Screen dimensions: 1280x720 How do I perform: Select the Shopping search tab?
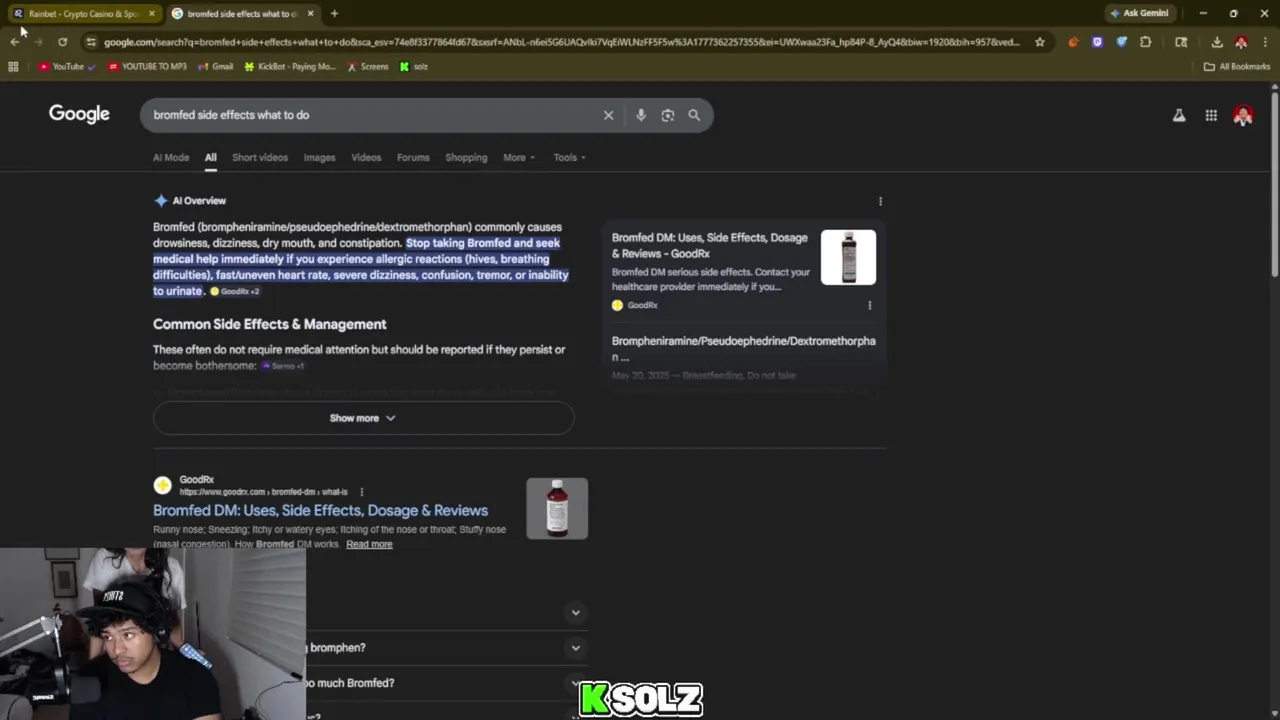tap(466, 157)
